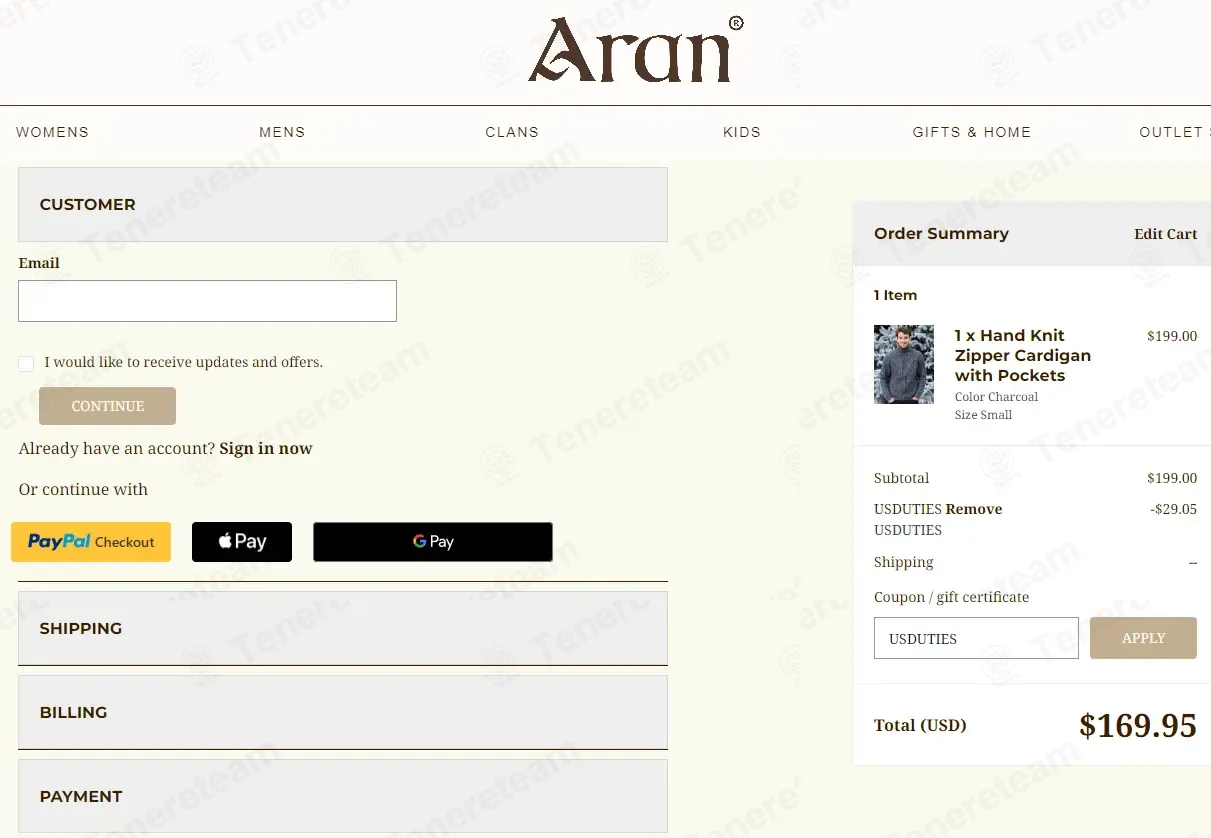Open the cardigan product thumbnail
Image resolution: width=1211 pixels, height=838 pixels.
click(x=904, y=364)
